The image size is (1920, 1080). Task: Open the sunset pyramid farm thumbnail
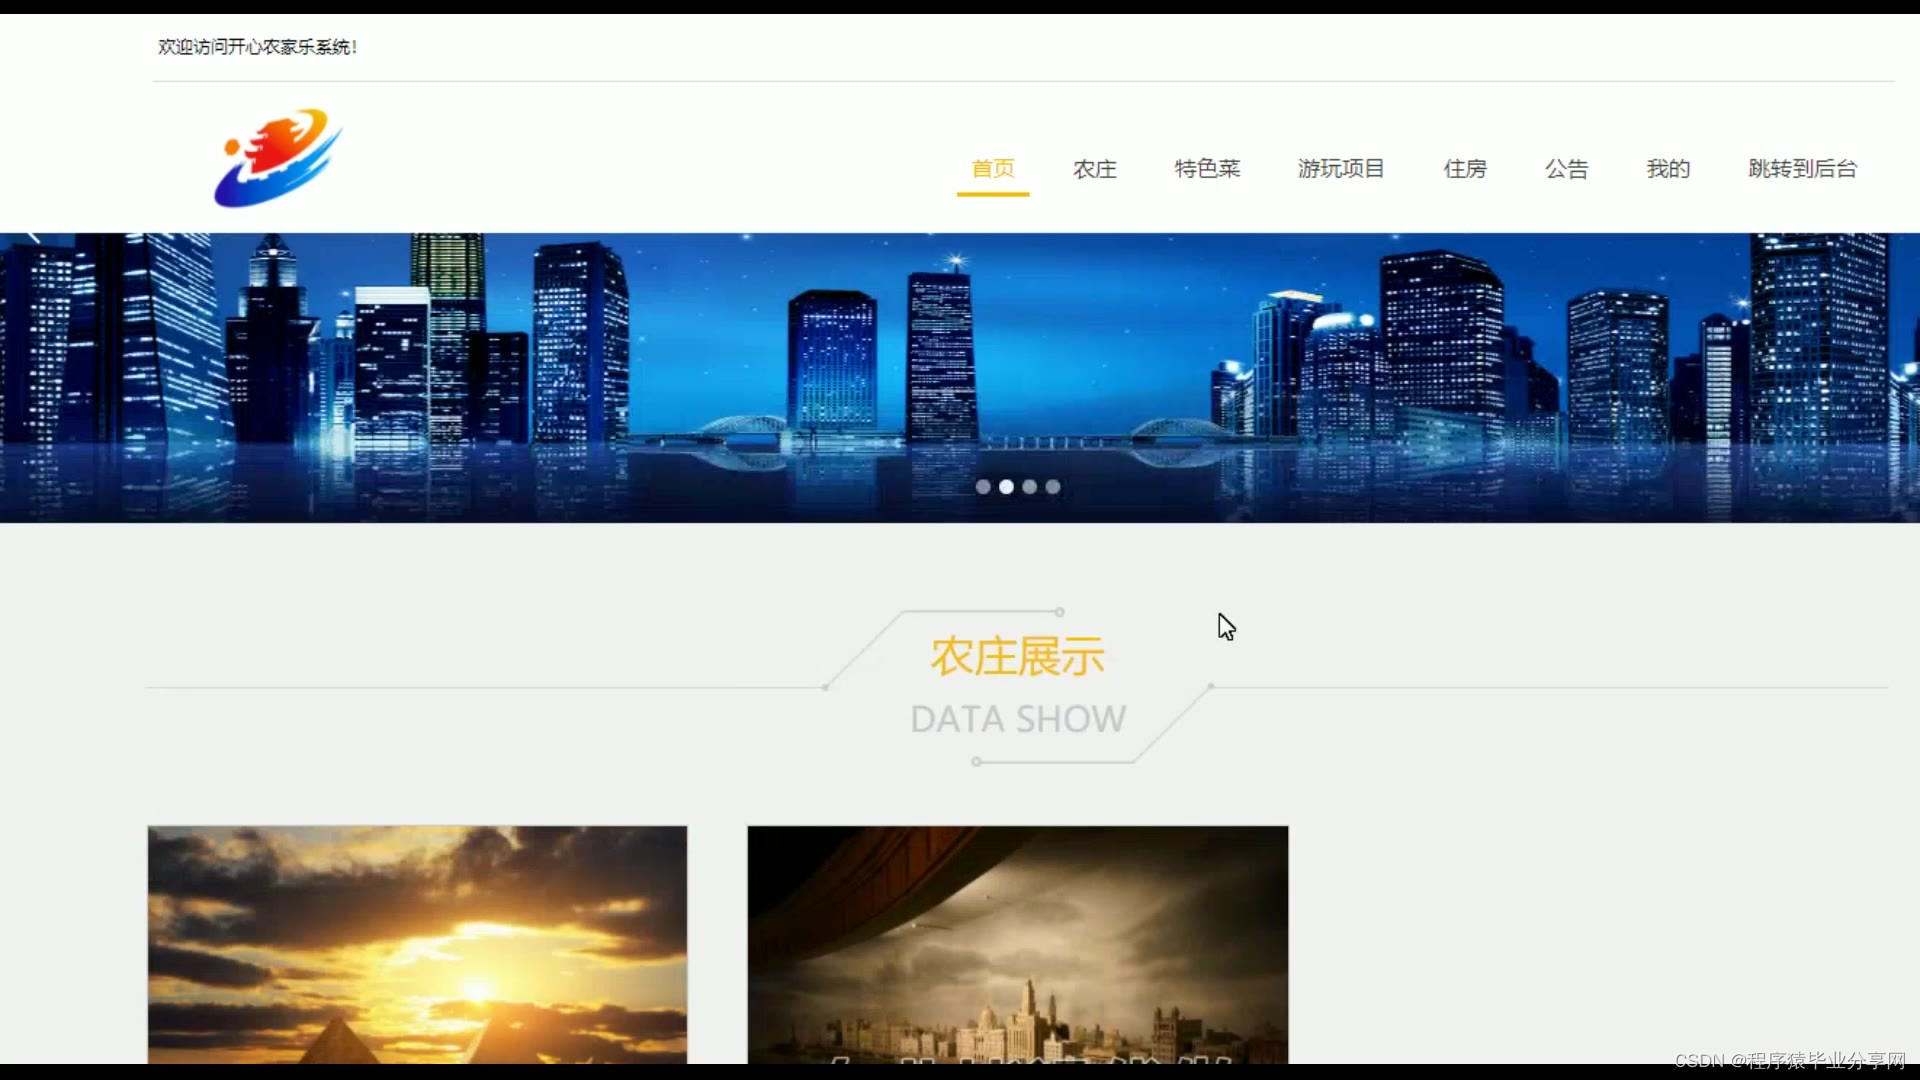point(417,944)
